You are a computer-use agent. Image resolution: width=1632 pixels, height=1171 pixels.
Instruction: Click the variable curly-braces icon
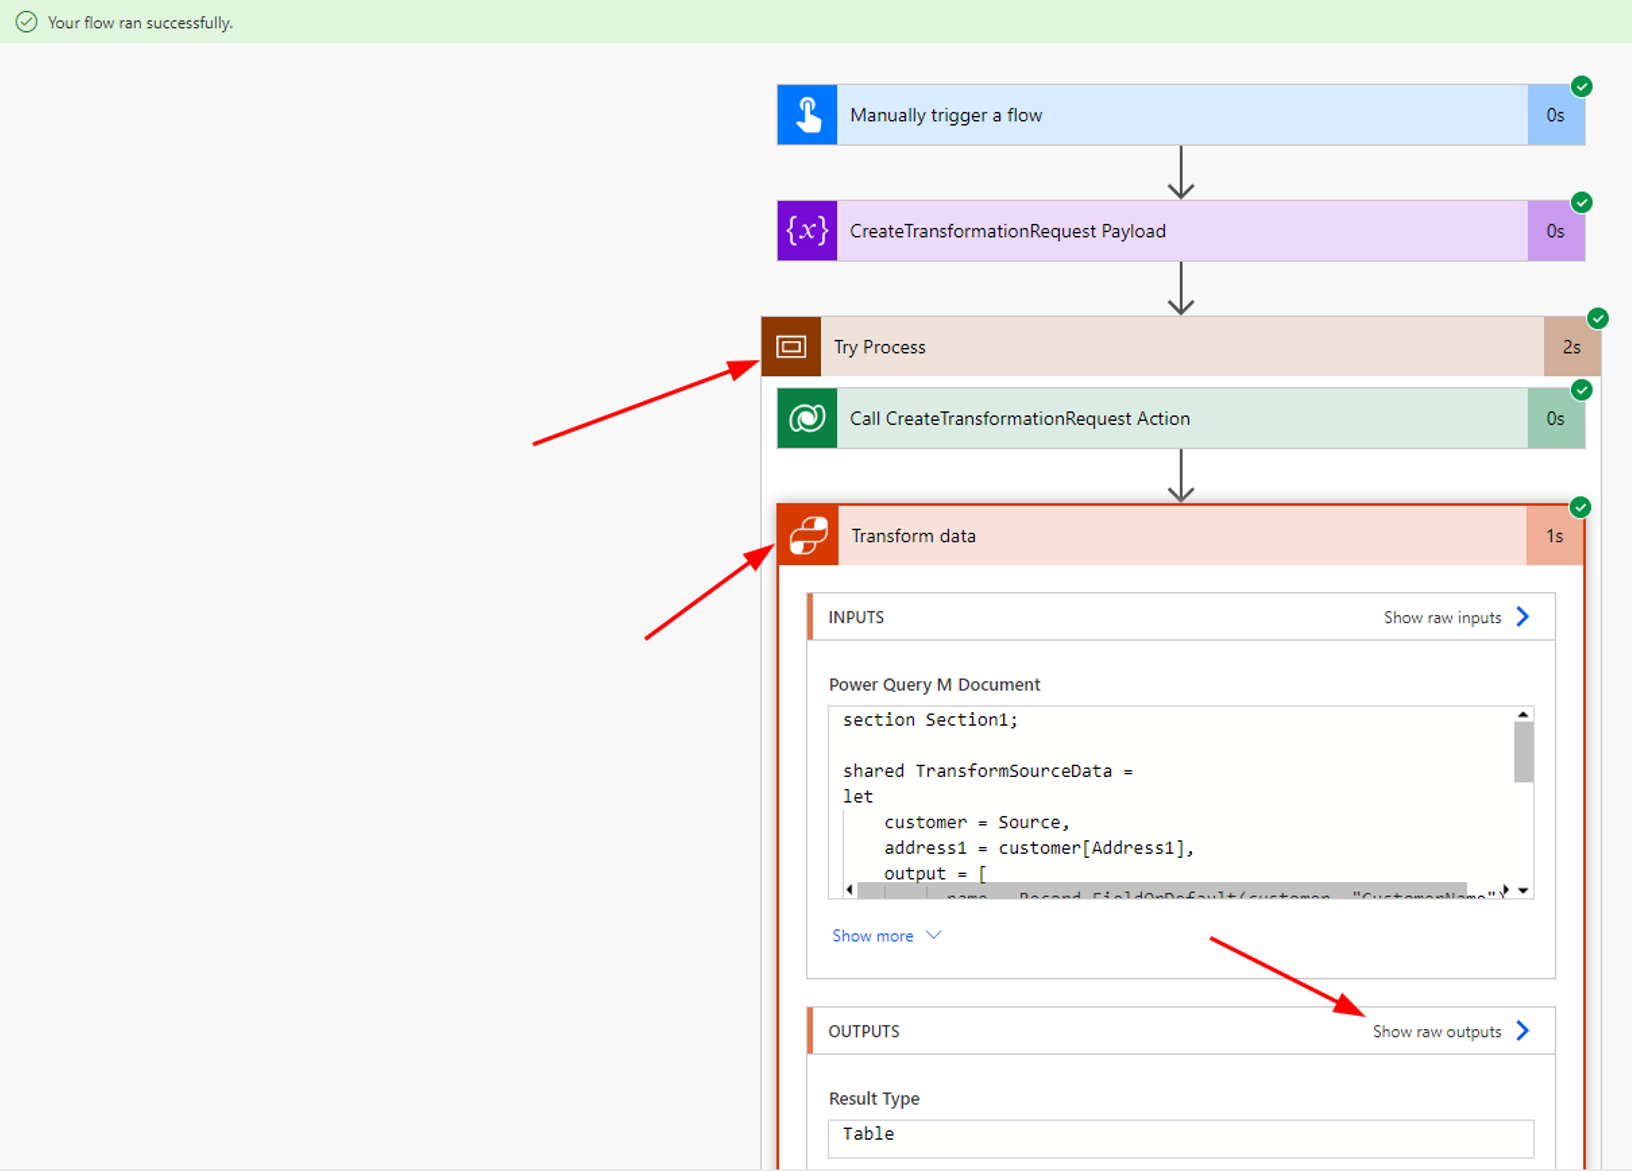point(807,231)
